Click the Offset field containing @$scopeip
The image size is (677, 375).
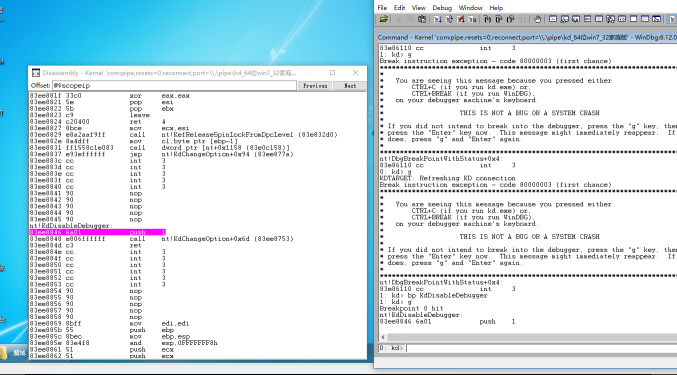[x=174, y=86]
